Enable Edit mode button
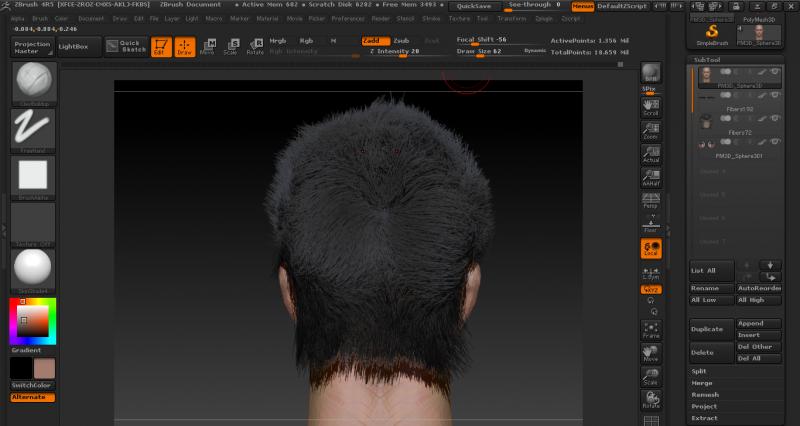 coord(161,47)
